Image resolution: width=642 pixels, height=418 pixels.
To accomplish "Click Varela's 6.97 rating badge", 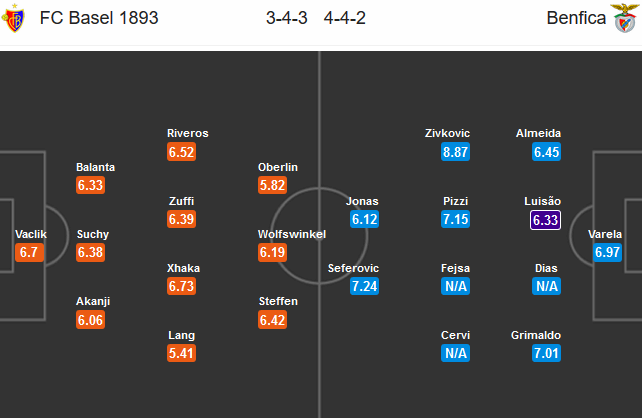I will click(x=608, y=252).
